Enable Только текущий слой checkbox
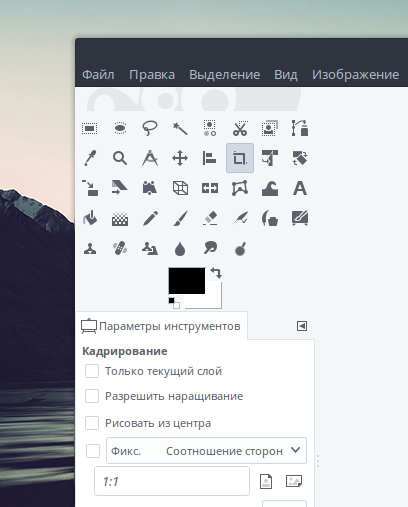 pyautogui.click(x=92, y=371)
